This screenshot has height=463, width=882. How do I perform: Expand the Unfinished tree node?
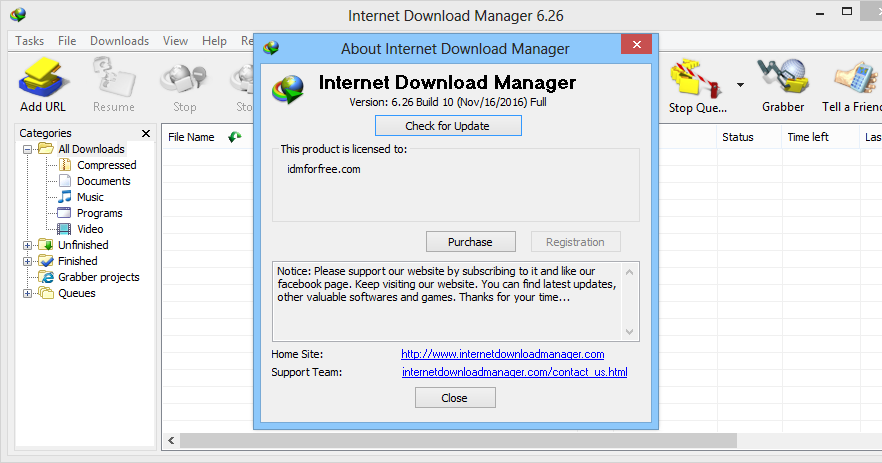coord(27,245)
